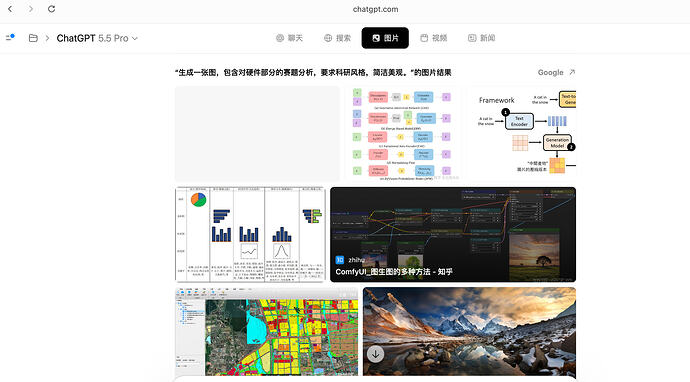Viewport: 690px width, 382px height.
Task: Switch to the 聊天 chat tab
Action: click(290, 38)
